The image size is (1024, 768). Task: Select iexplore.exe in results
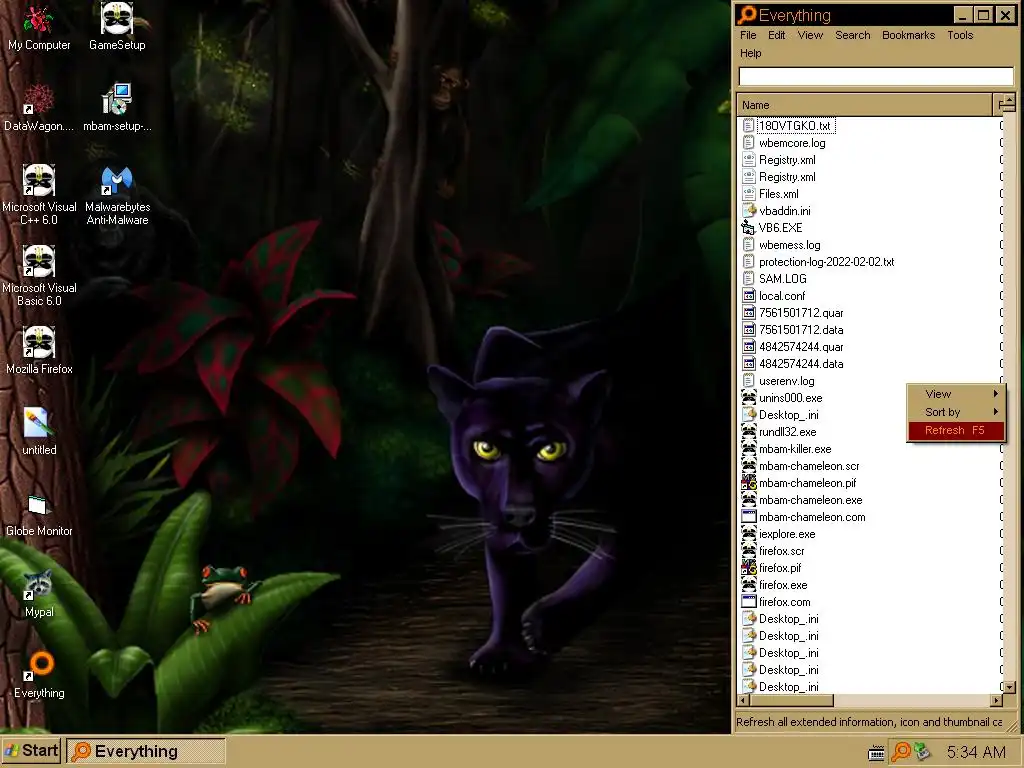787,534
